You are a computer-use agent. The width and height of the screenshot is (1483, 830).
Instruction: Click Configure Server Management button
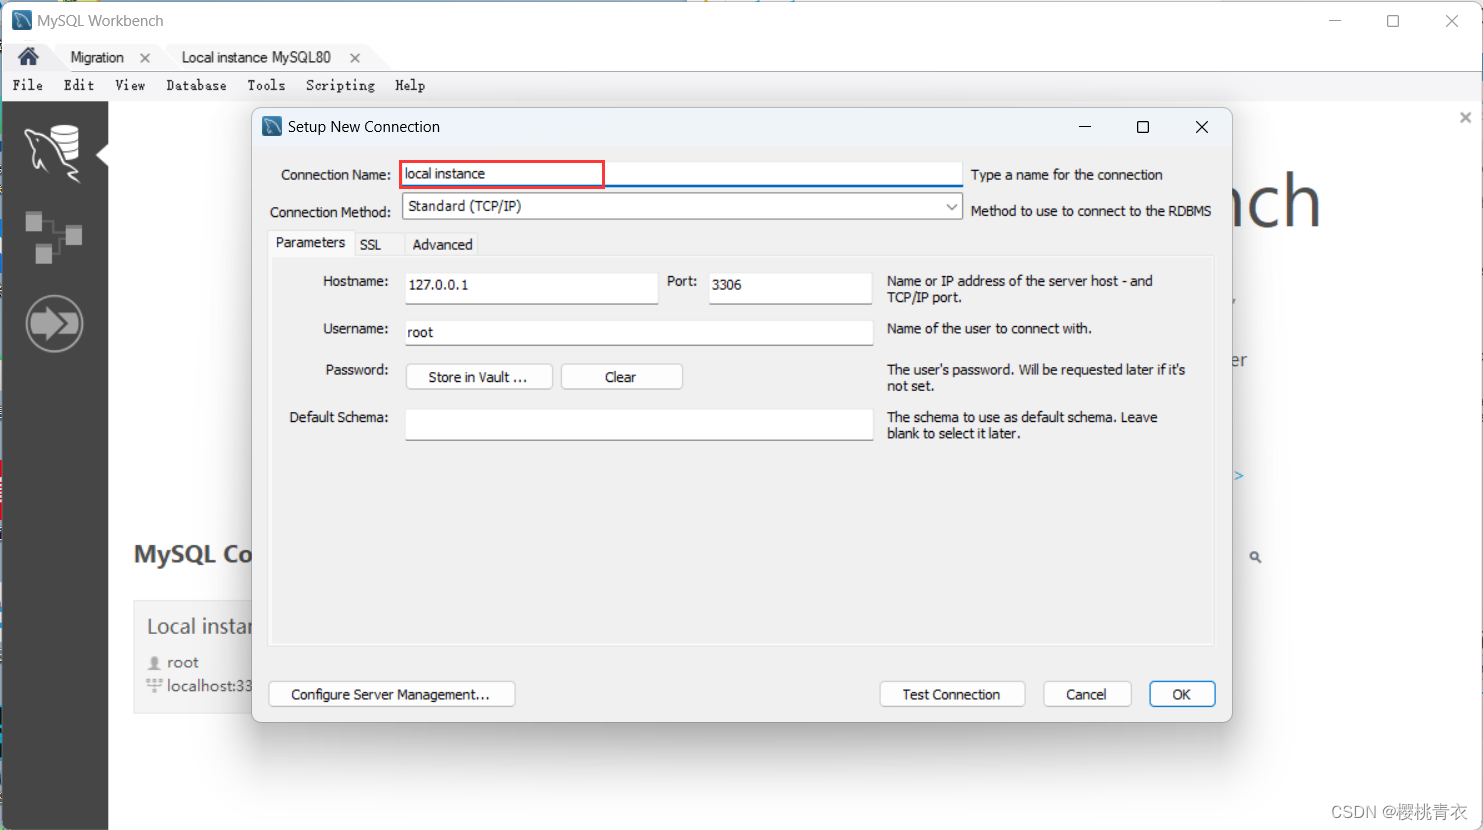tap(391, 694)
